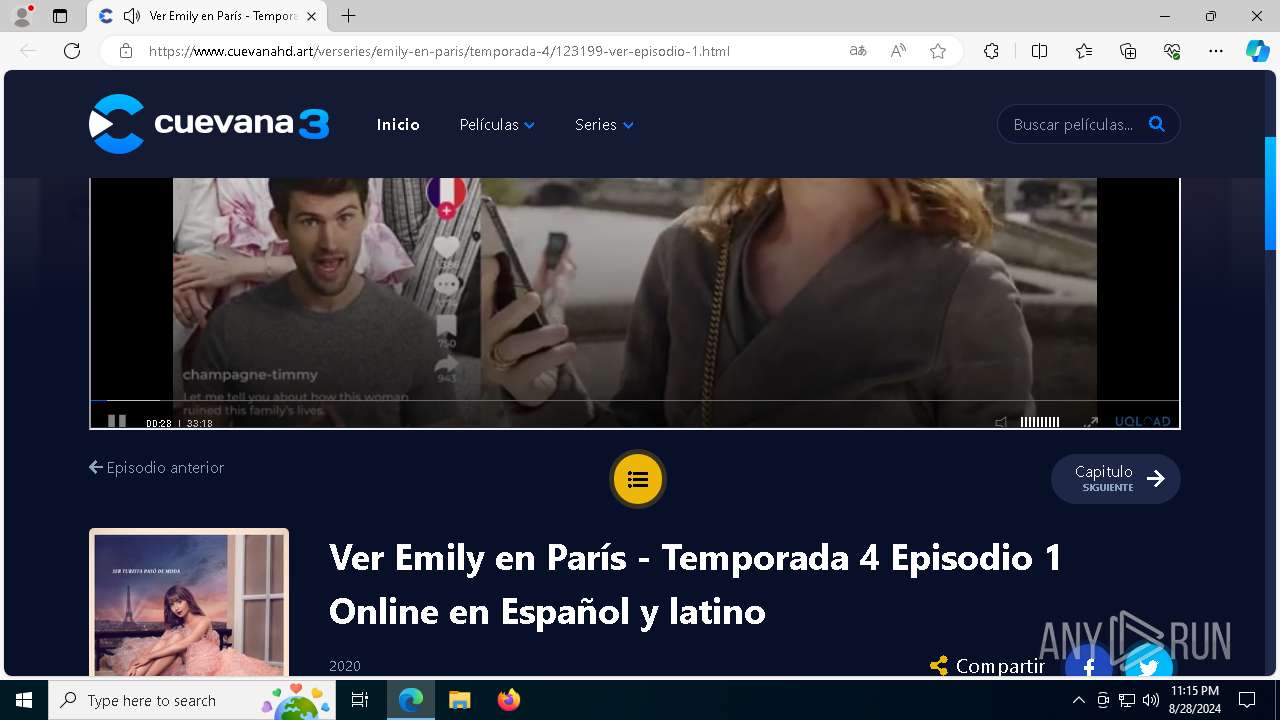Screen dimensions: 1280x720
Task: Open the Copilot sidebar
Action: pyautogui.click(x=1258, y=51)
